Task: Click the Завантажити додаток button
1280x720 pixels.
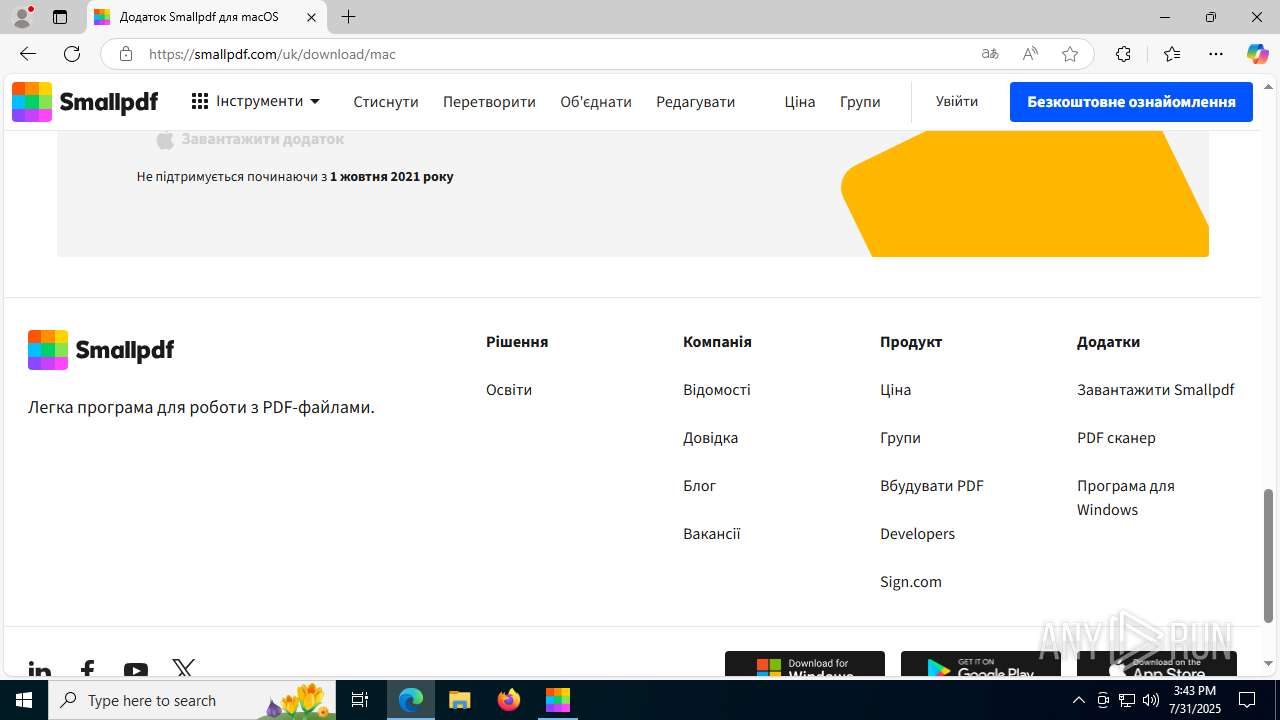Action: (x=250, y=139)
